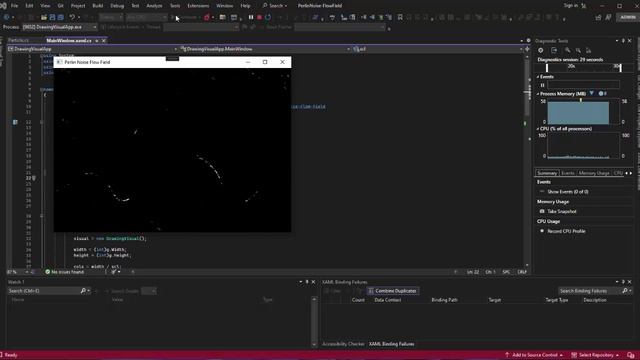This screenshot has width=640, height=360.
Task: Open the Extensions menu
Action: [x=198, y=6]
